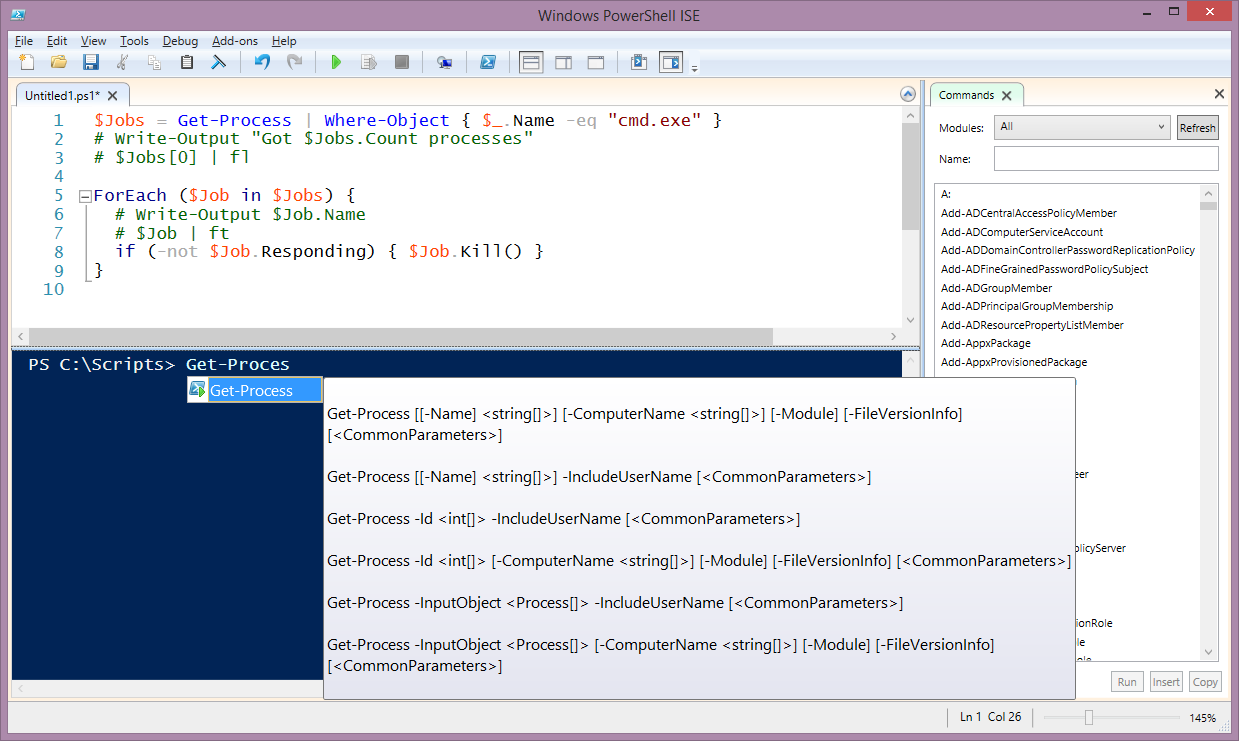The image size is (1239, 741).
Task: Create a new script with the New icon
Action: pos(27,62)
